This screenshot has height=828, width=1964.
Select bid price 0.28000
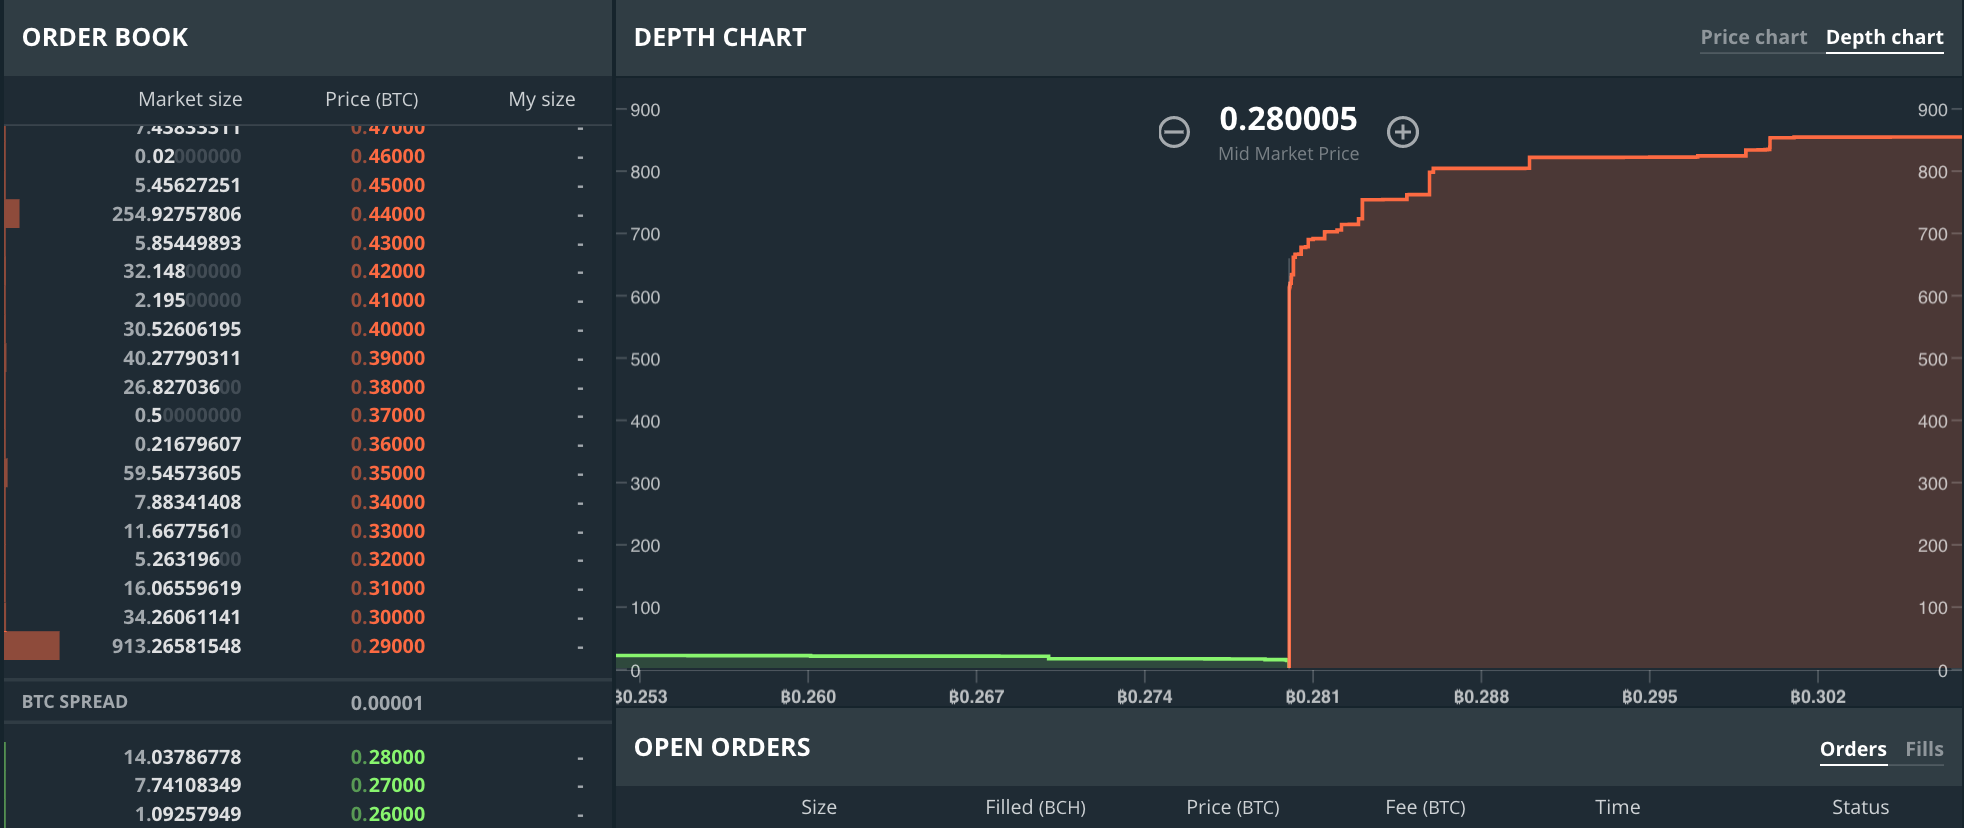coord(388,757)
